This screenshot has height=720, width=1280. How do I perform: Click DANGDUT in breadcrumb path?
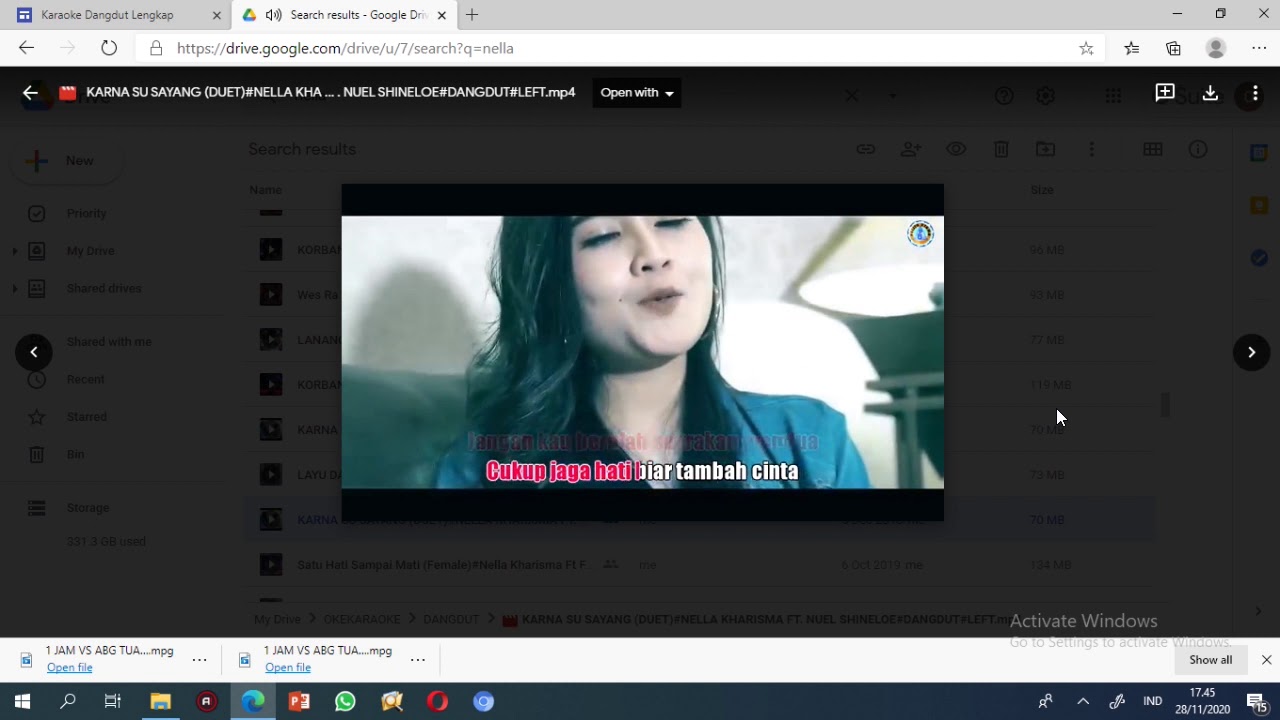click(451, 620)
